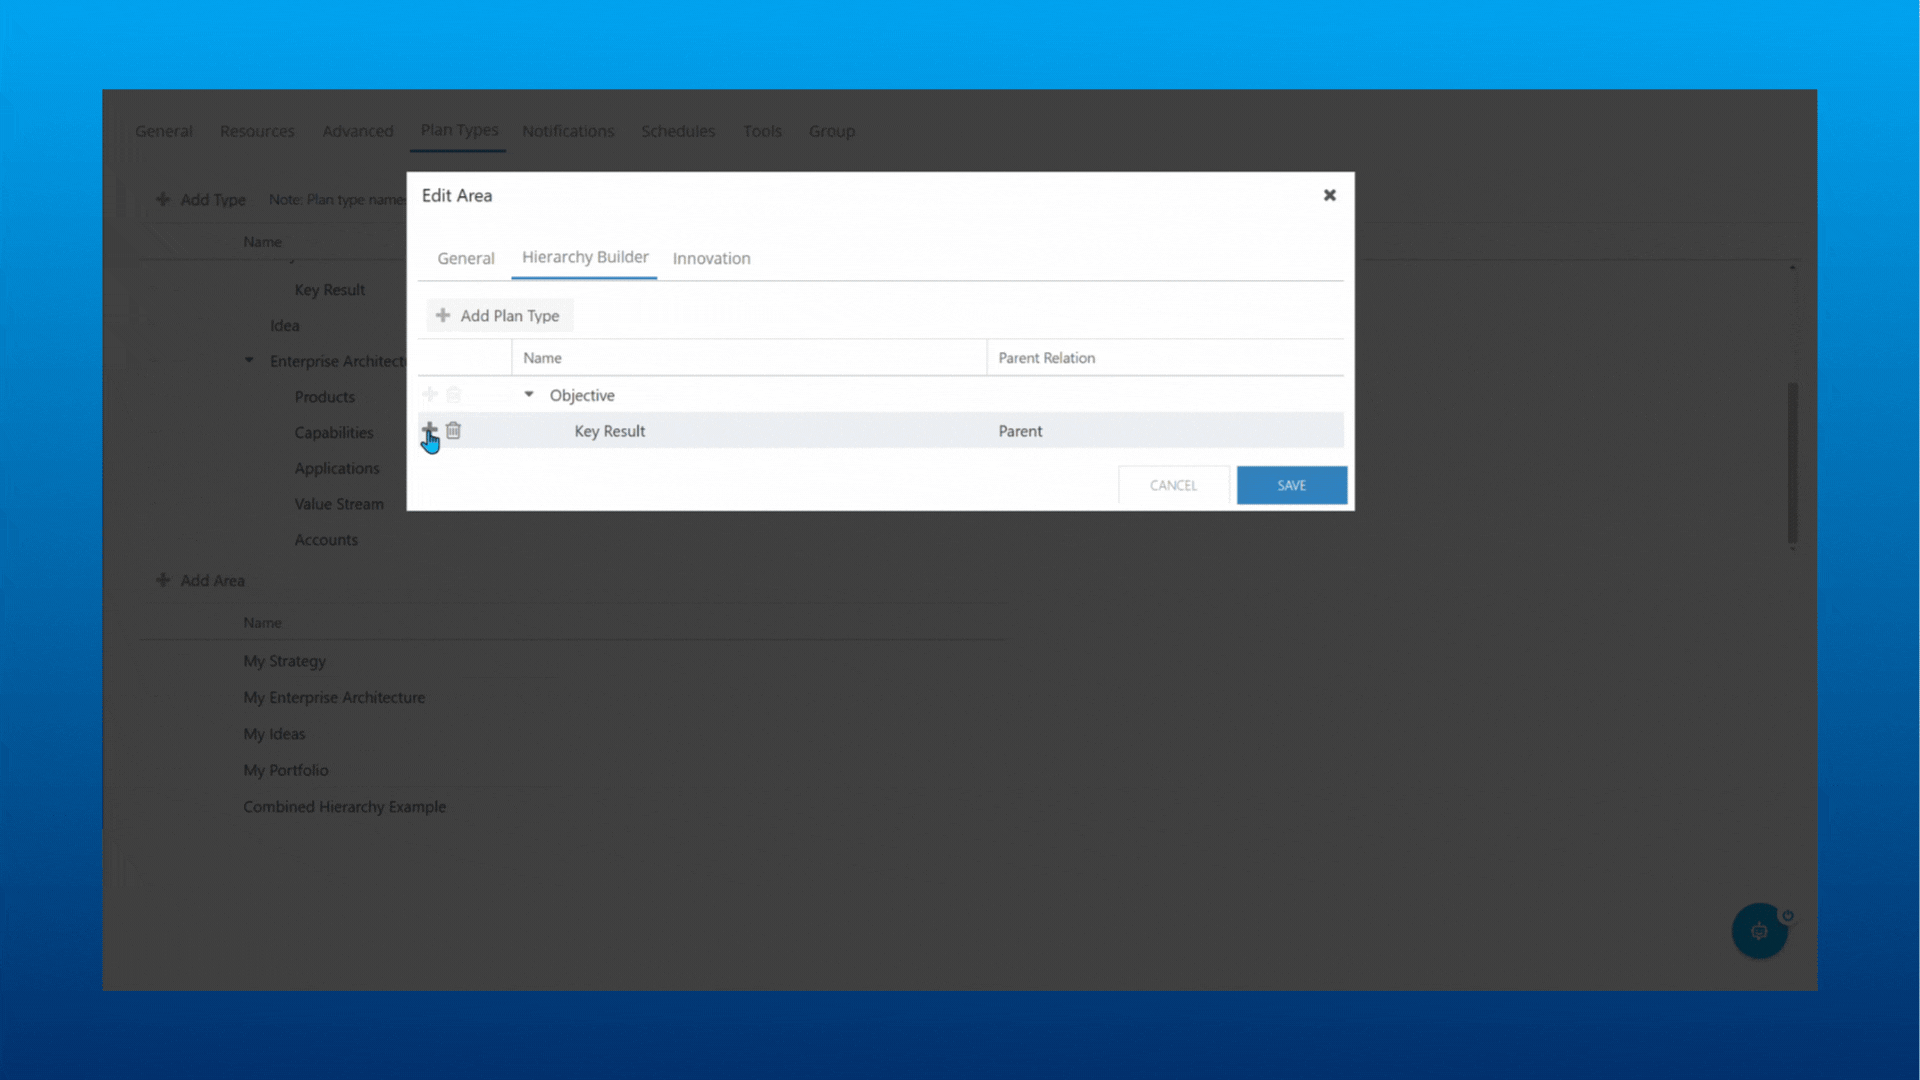
Task: Select Value Stream plan type
Action: pos(339,504)
